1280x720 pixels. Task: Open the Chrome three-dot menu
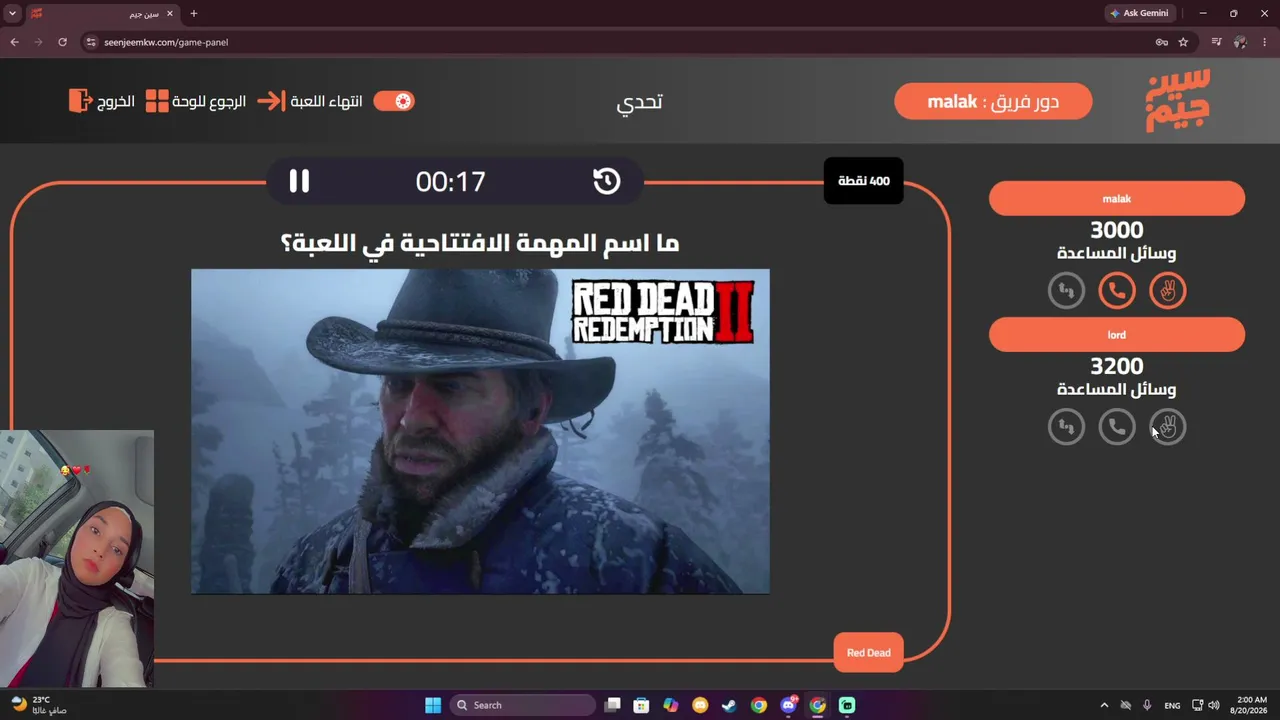[1265, 42]
